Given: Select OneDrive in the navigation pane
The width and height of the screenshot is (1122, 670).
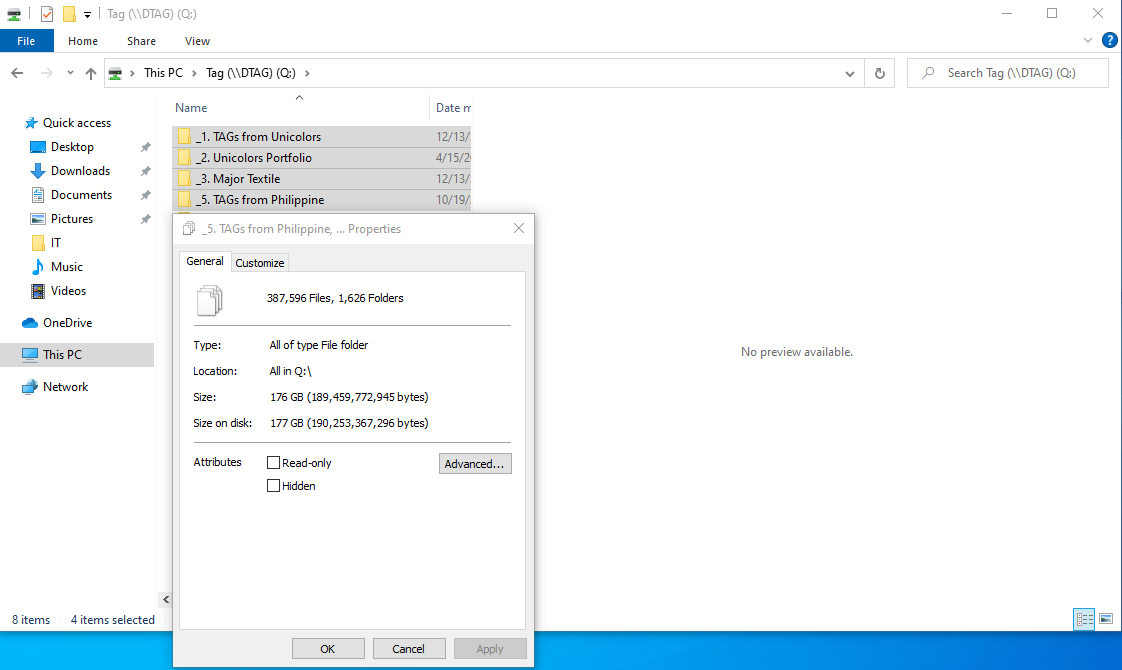Looking at the screenshot, I should (67, 323).
